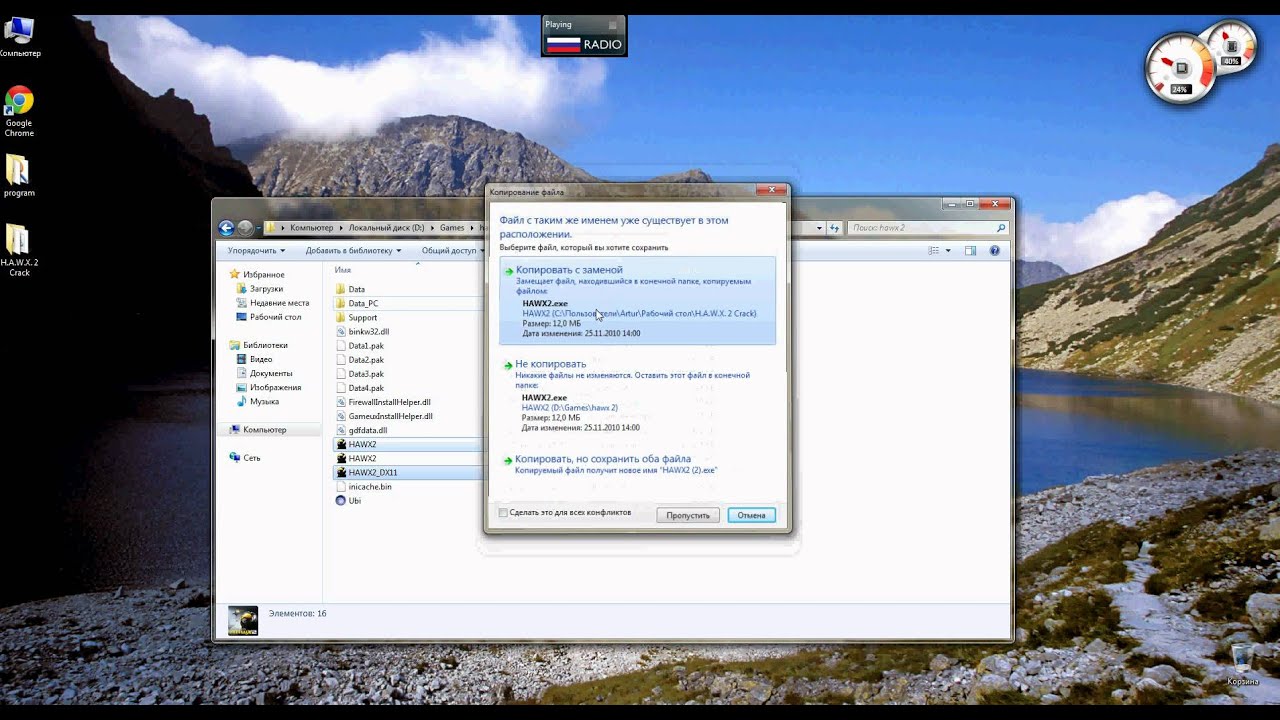Screen dimensions: 1280x720
Task: Click the memory meter gadget showing 40%
Action: click(x=1230, y=48)
